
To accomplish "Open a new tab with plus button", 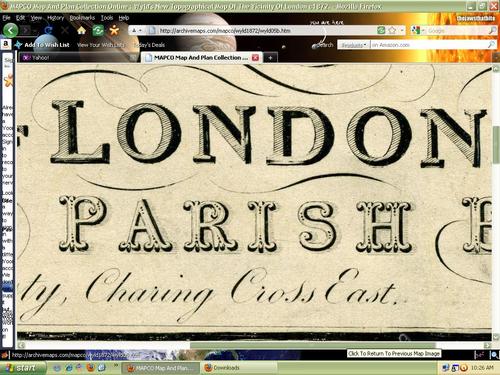I will (x=270, y=58).
